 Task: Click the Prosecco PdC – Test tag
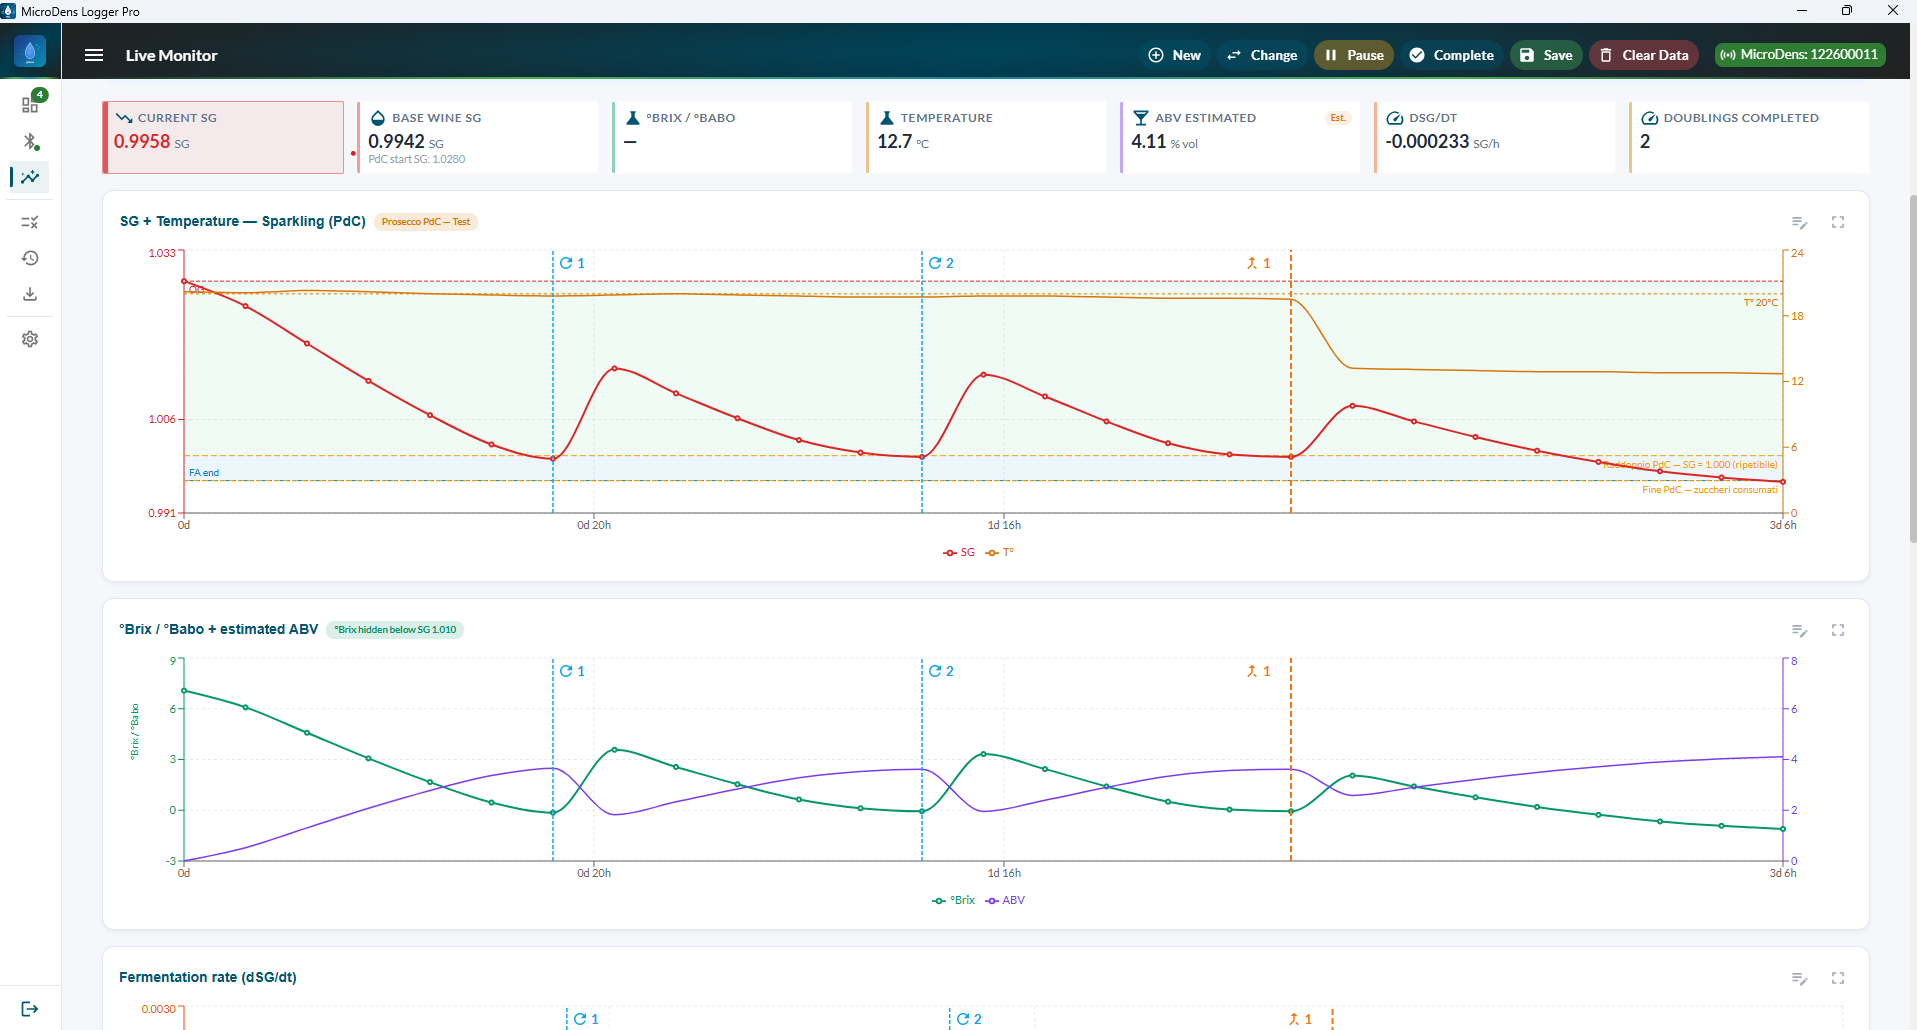(426, 222)
